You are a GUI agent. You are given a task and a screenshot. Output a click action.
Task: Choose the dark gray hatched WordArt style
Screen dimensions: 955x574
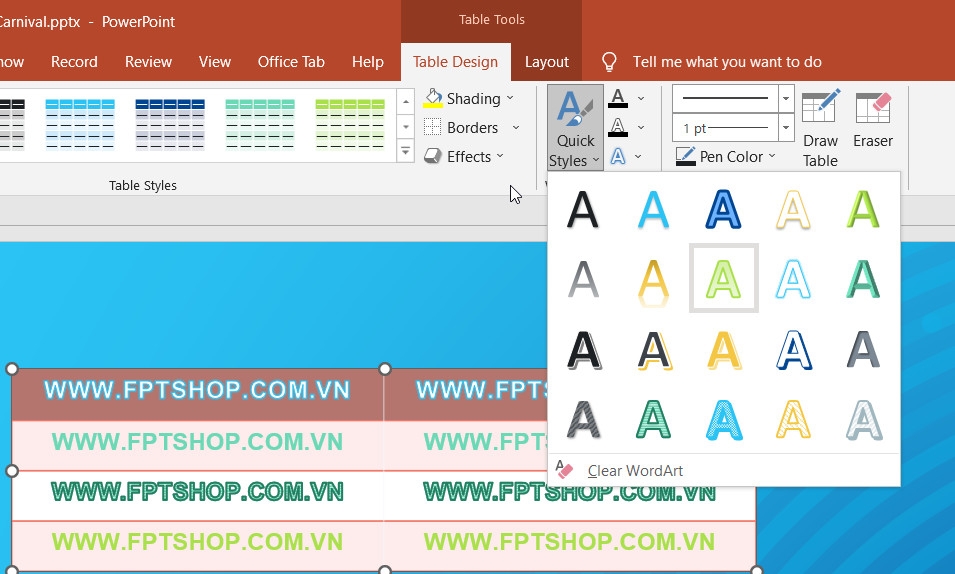click(583, 419)
